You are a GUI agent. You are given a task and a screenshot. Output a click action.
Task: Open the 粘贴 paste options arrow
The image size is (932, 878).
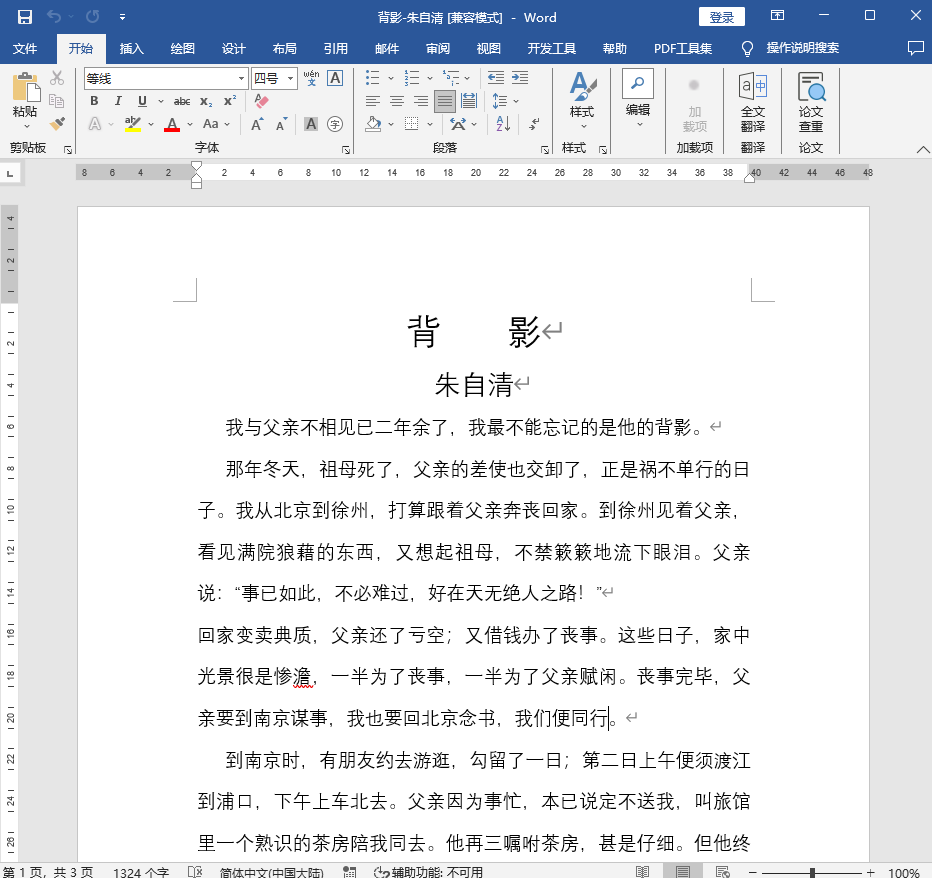tap(26, 127)
